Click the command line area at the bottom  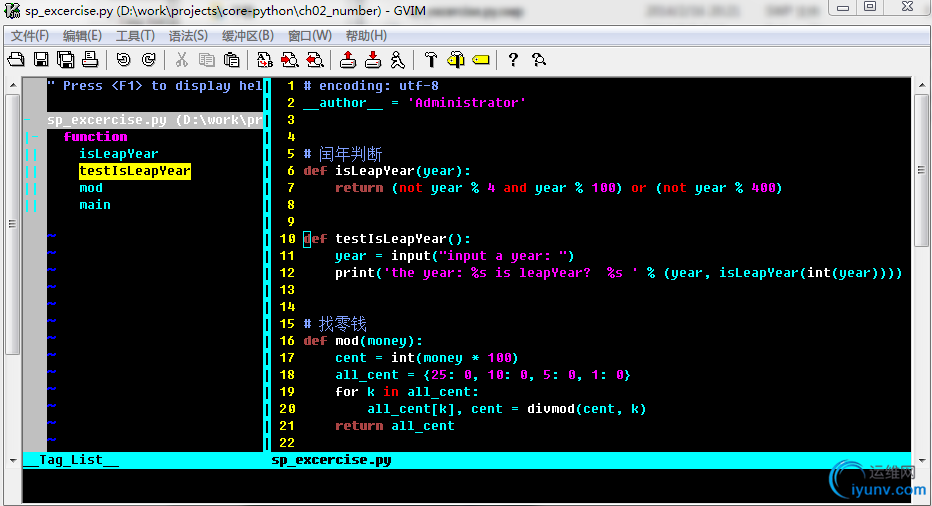(x=467, y=485)
